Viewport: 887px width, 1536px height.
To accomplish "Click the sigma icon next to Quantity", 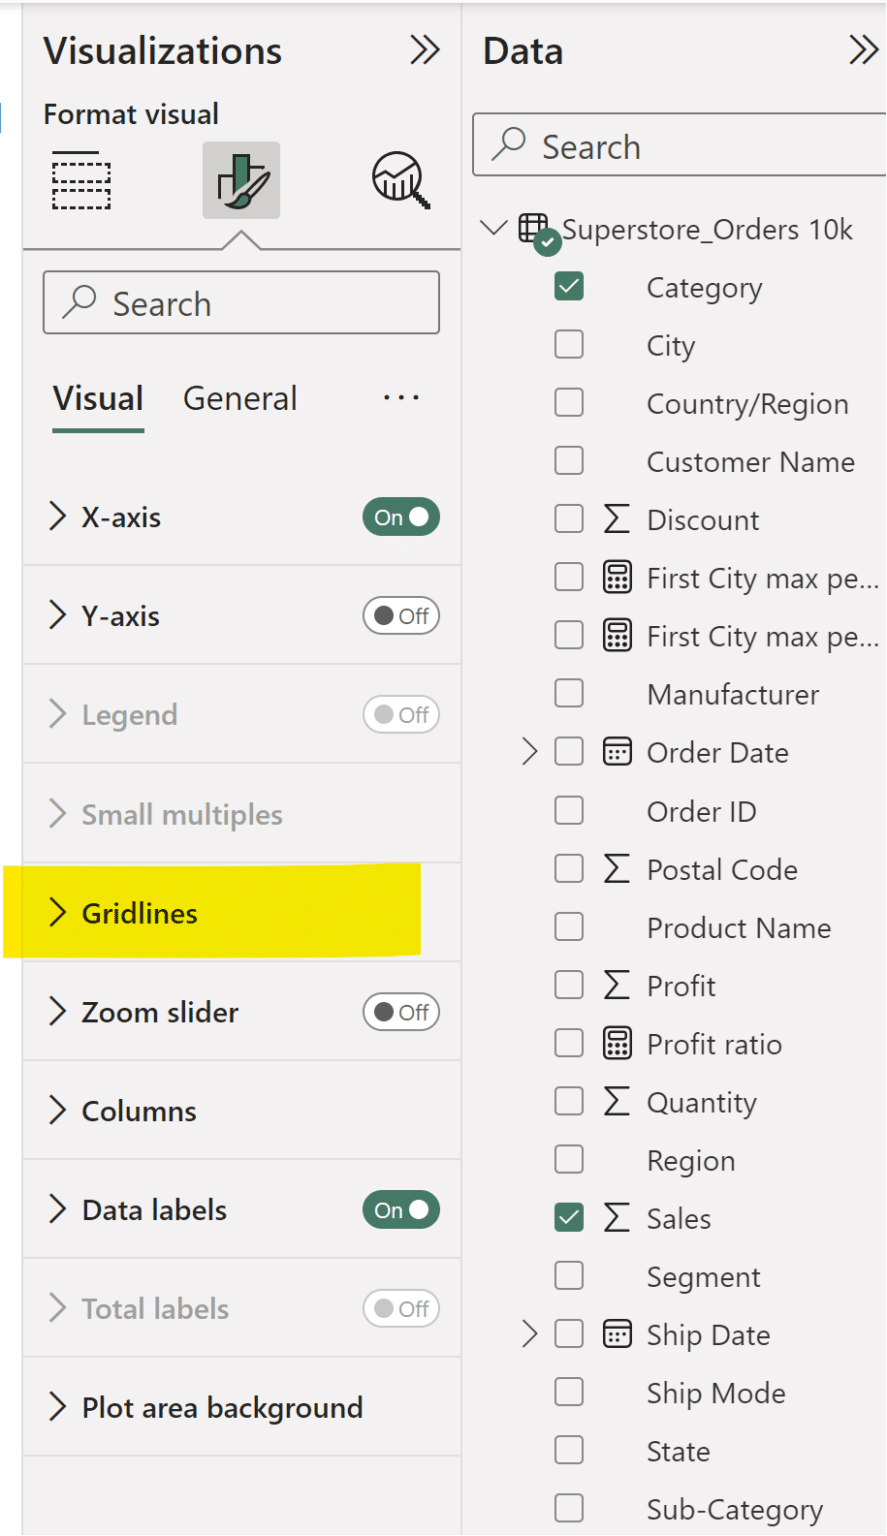I will coord(617,1101).
